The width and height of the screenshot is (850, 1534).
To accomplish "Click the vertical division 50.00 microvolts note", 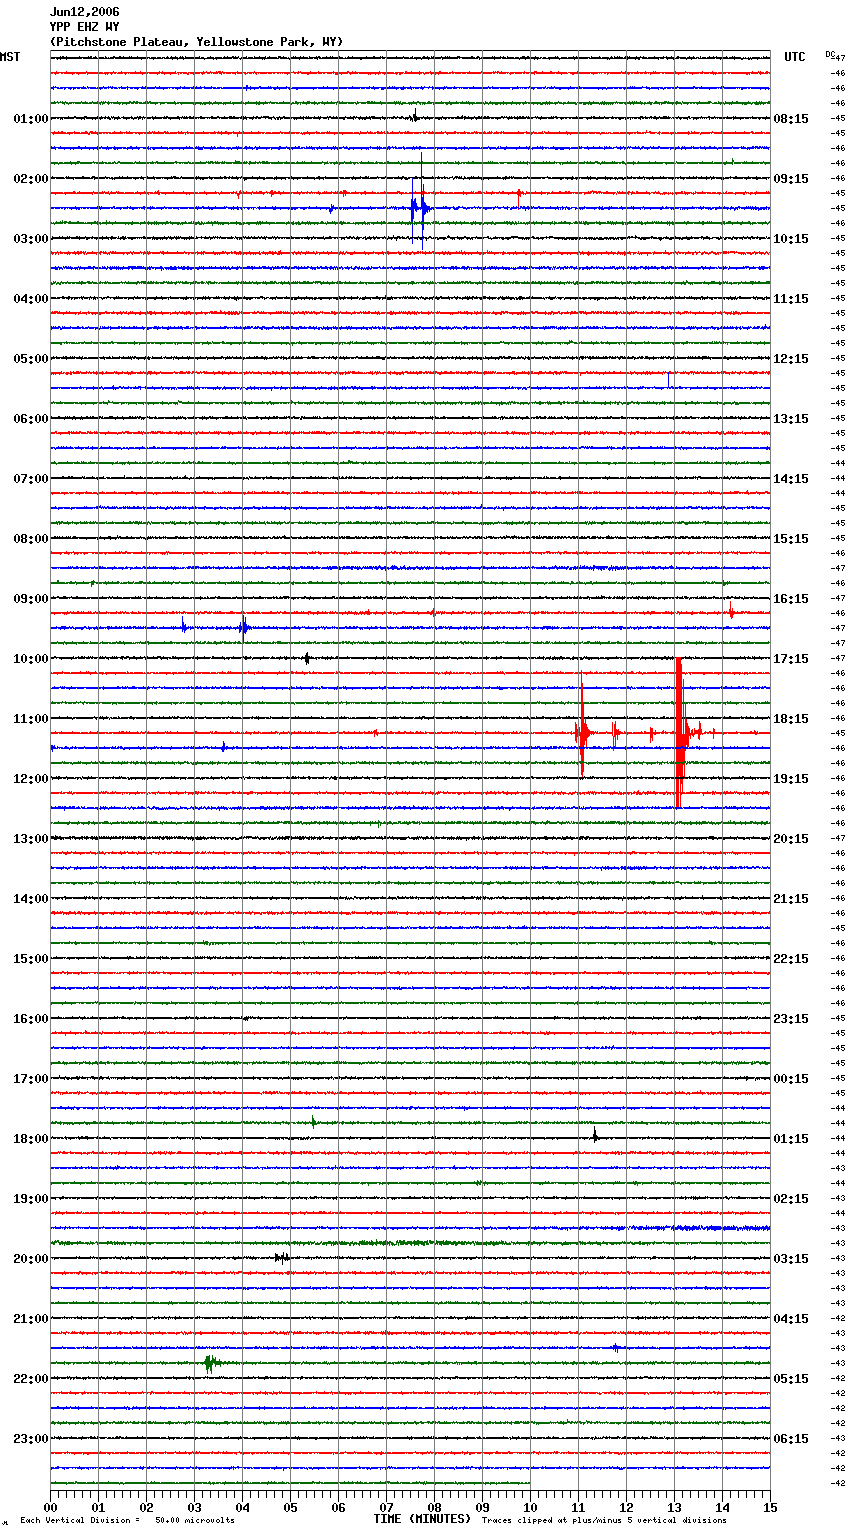I will 128,1521.
